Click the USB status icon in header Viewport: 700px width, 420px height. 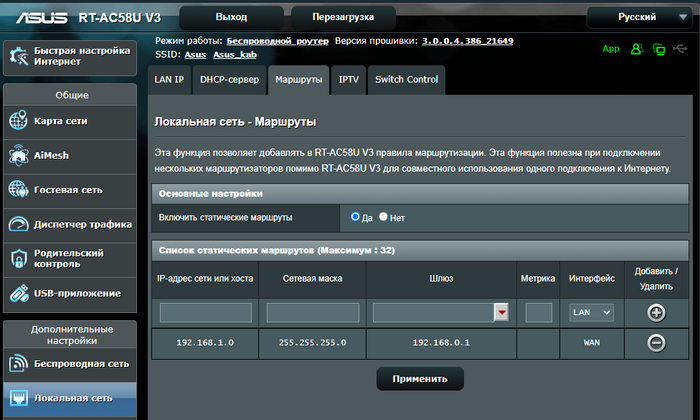pos(680,48)
